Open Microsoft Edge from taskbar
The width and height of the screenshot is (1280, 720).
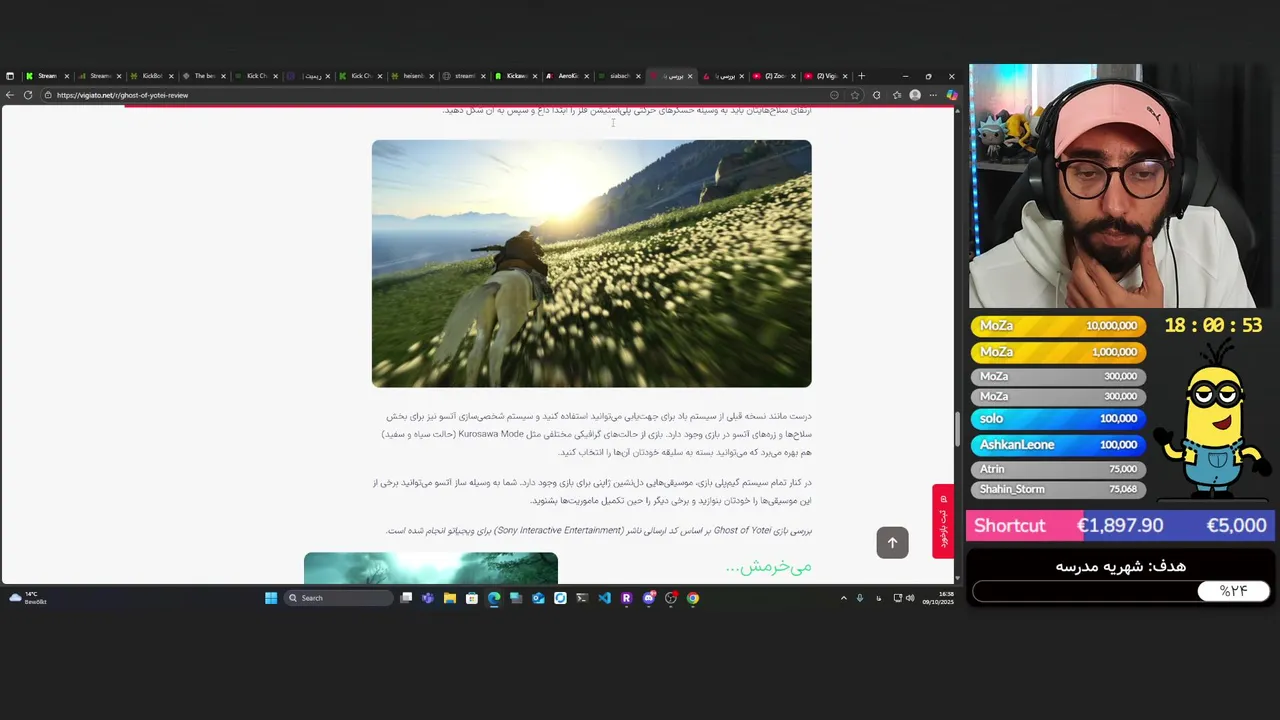[x=494, y=598]
